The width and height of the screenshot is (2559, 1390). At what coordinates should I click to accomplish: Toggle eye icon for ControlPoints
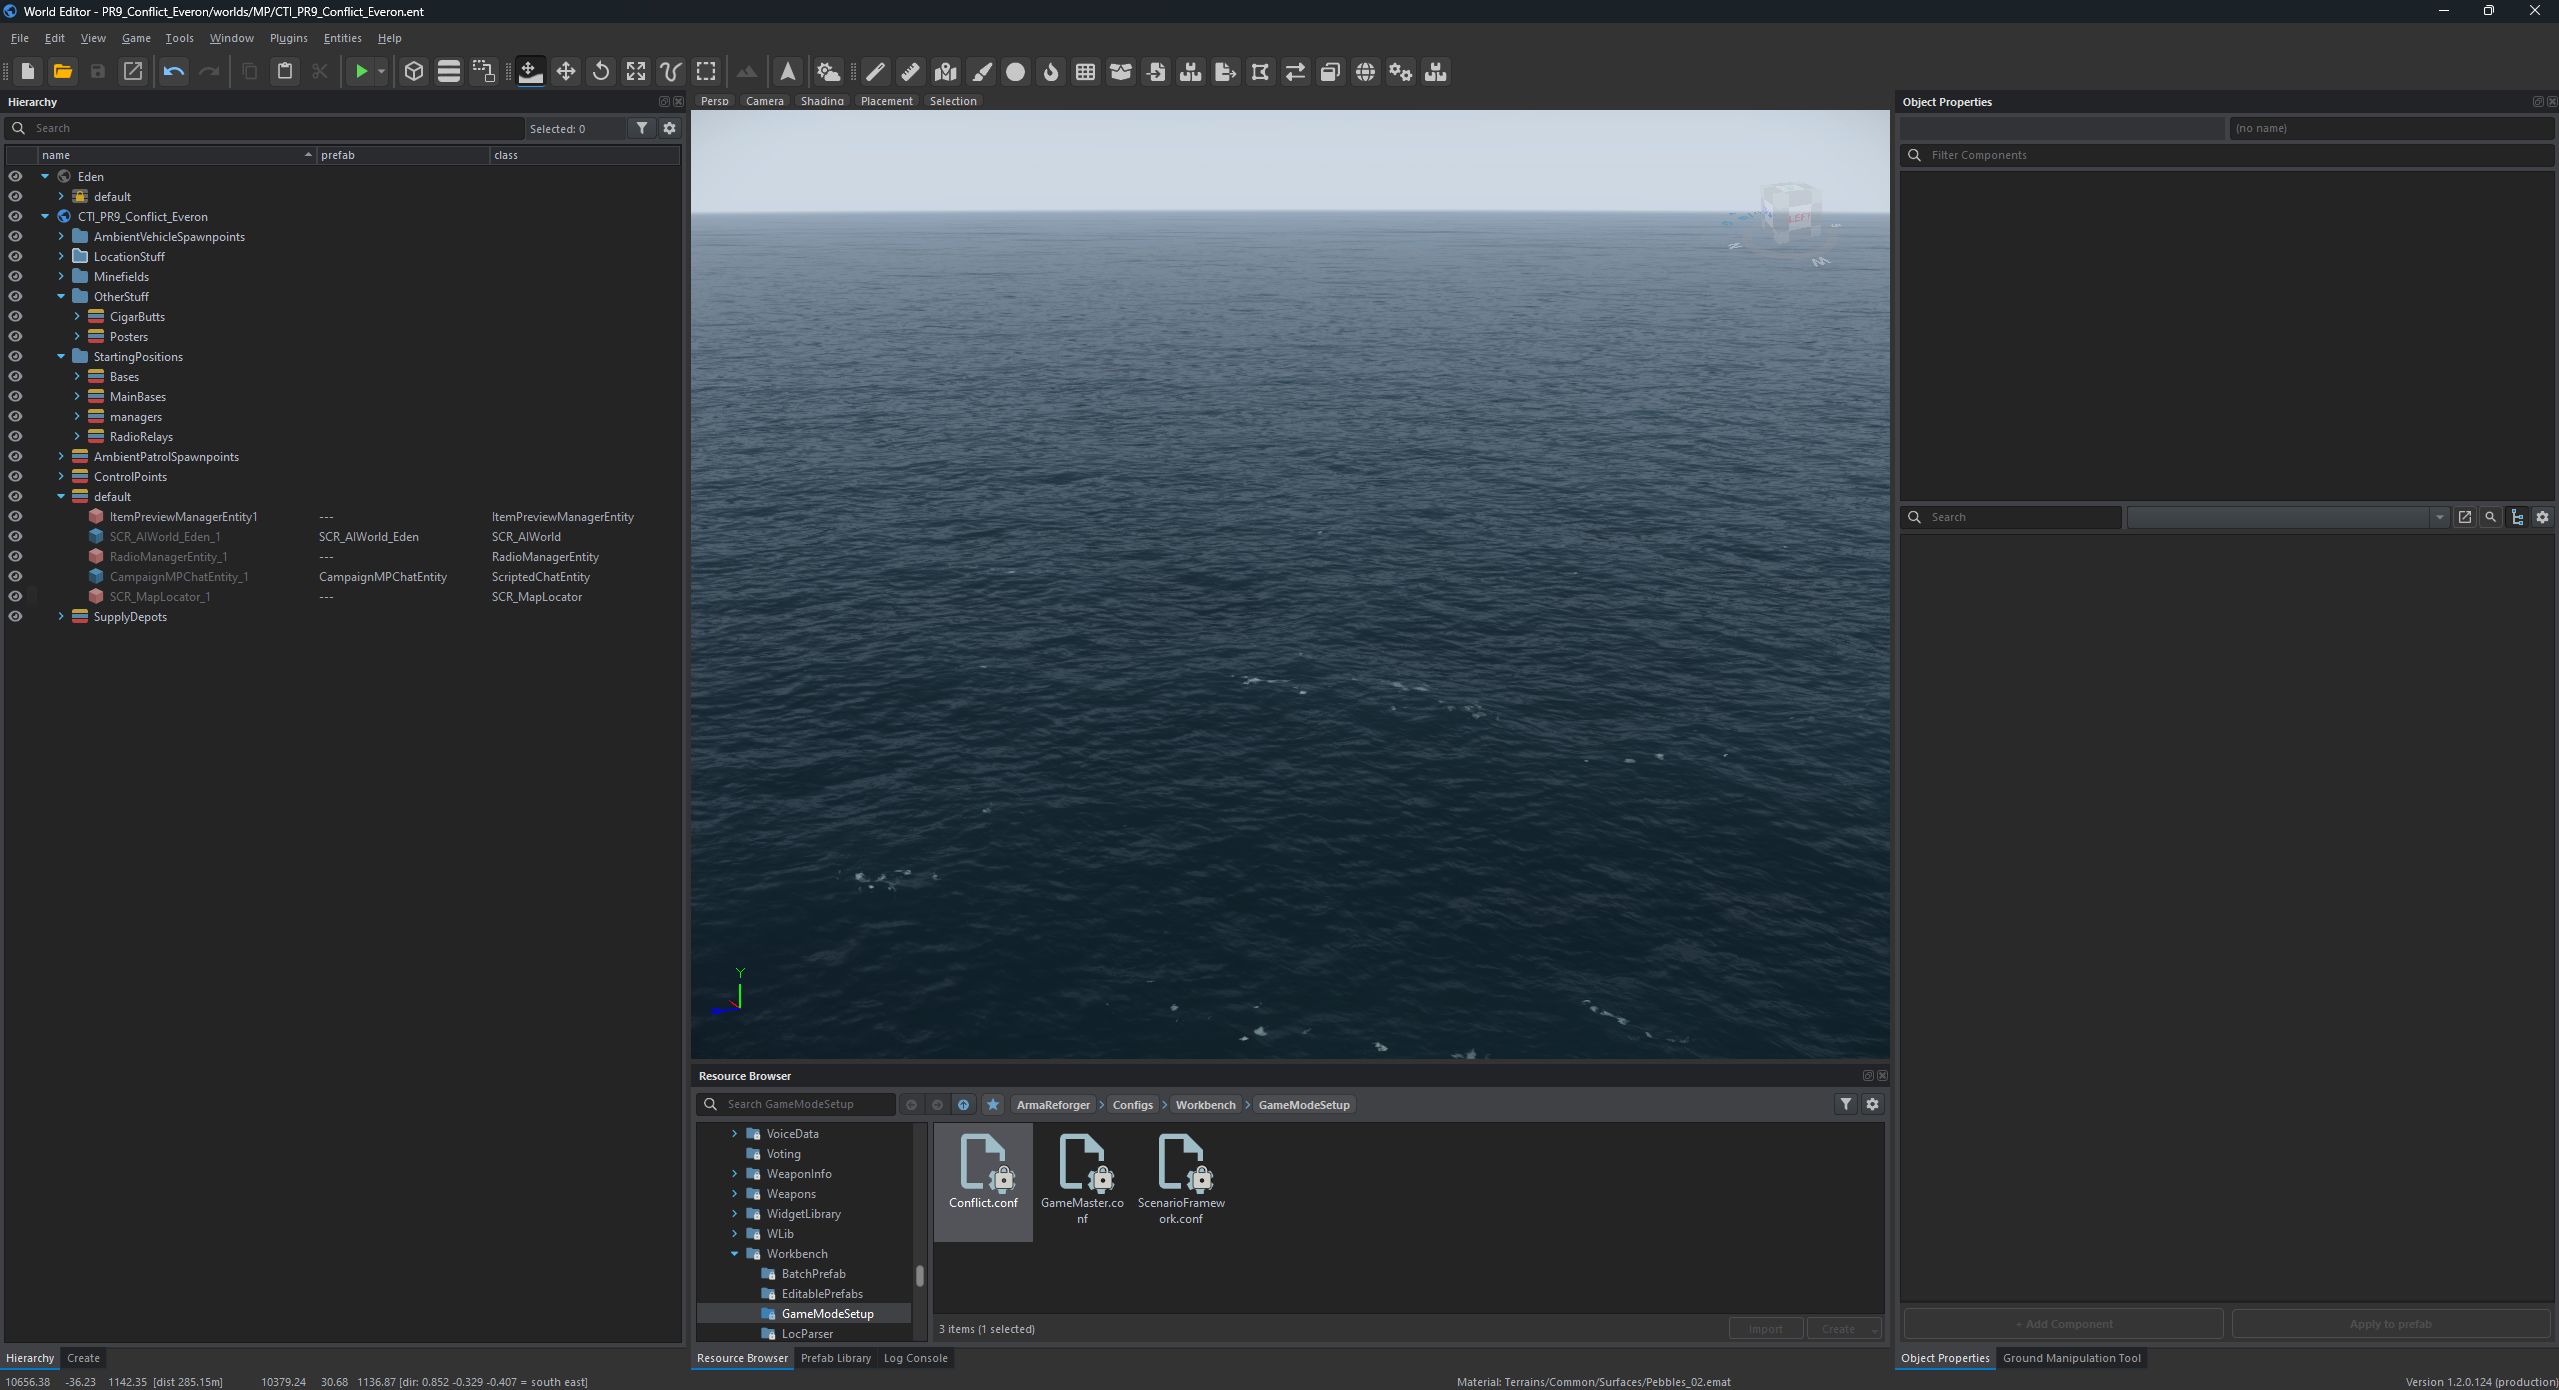(15, 477)
